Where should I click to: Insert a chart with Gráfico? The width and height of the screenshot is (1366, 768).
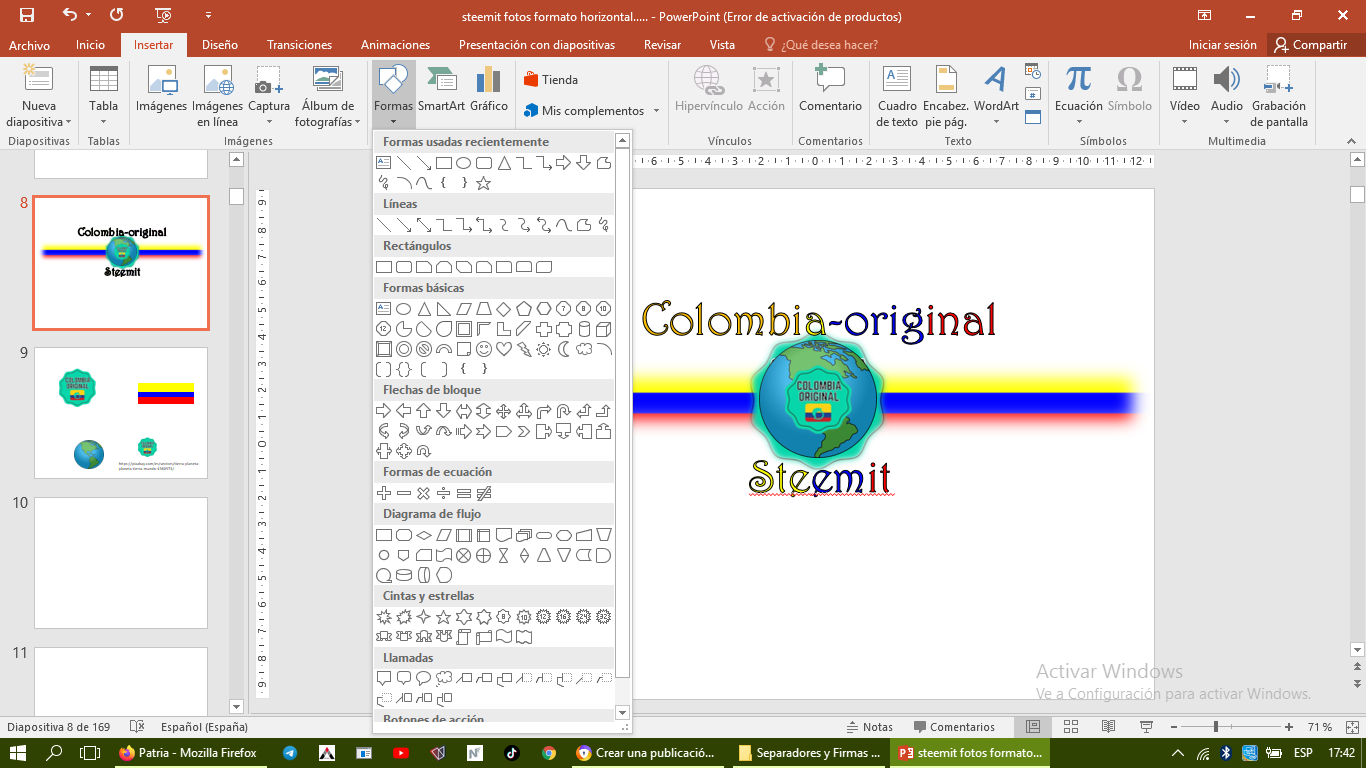coord(489,92)
